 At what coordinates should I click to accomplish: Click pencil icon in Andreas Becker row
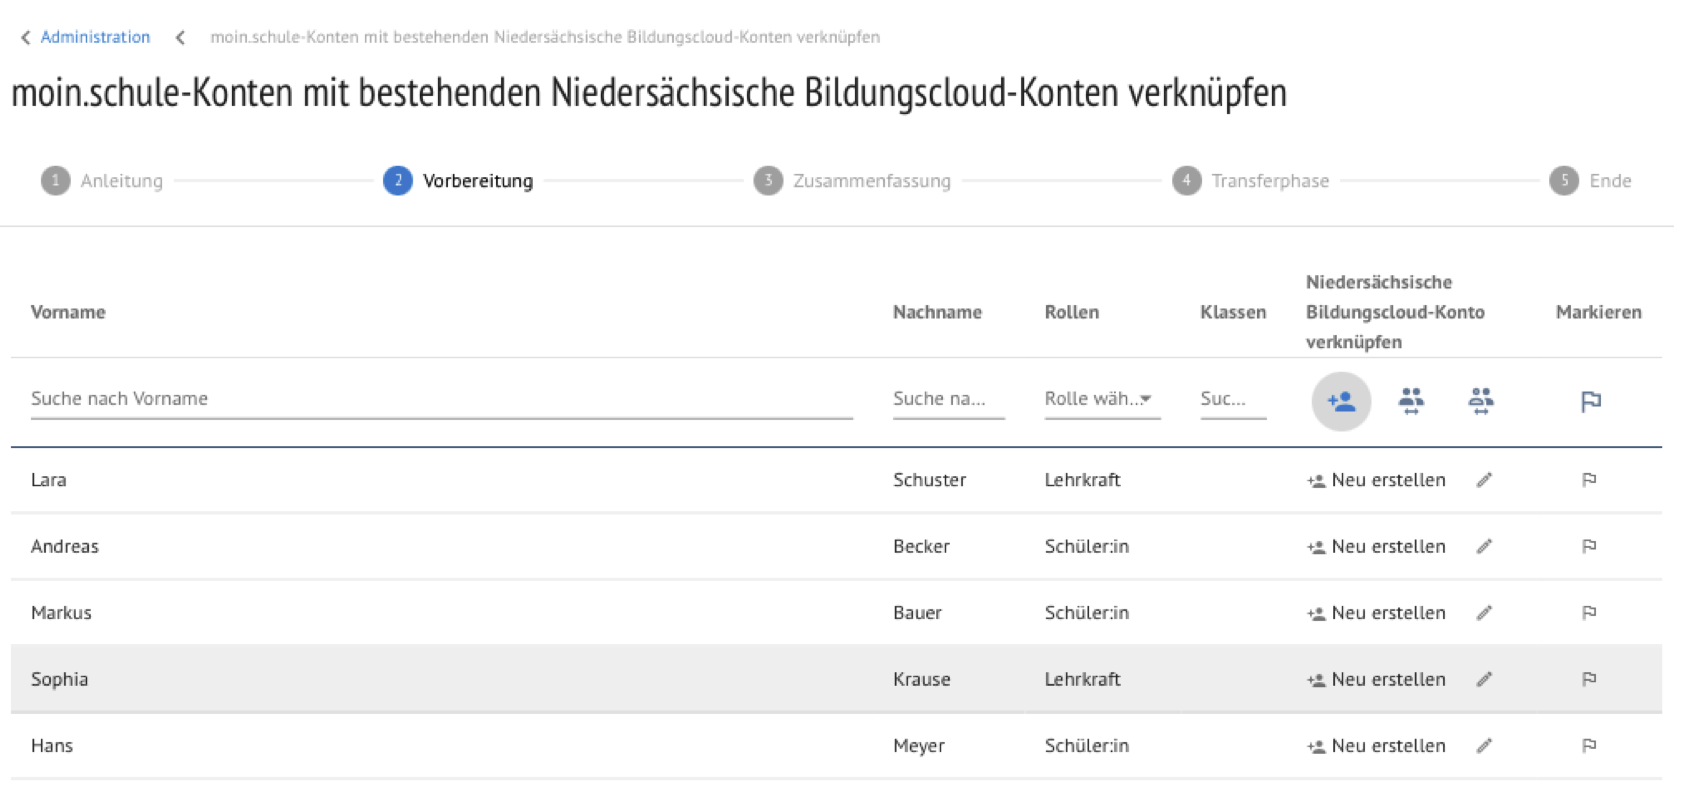(x=1484, y=546)
